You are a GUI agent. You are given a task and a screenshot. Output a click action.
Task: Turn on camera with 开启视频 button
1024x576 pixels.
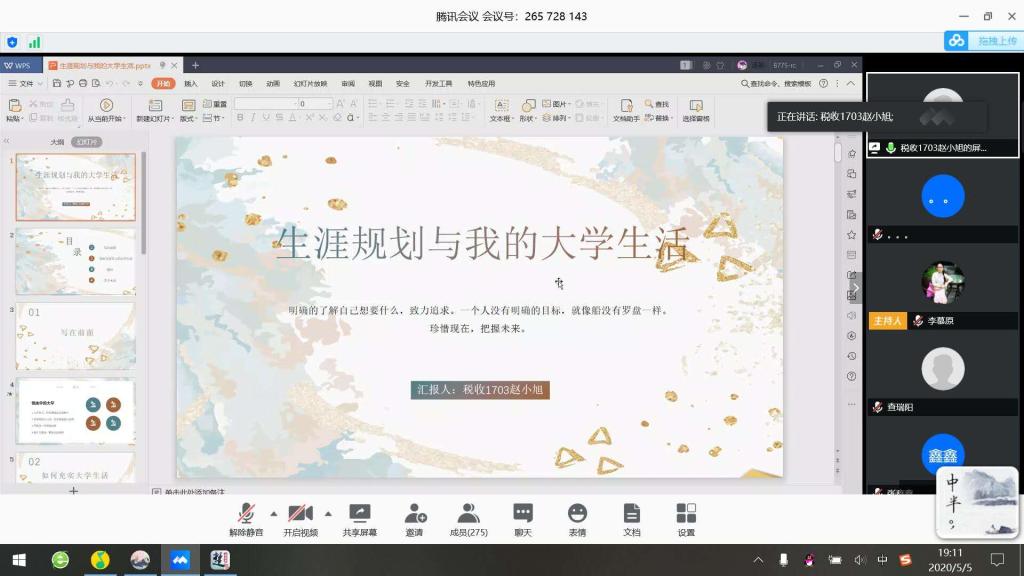(300, 518)
